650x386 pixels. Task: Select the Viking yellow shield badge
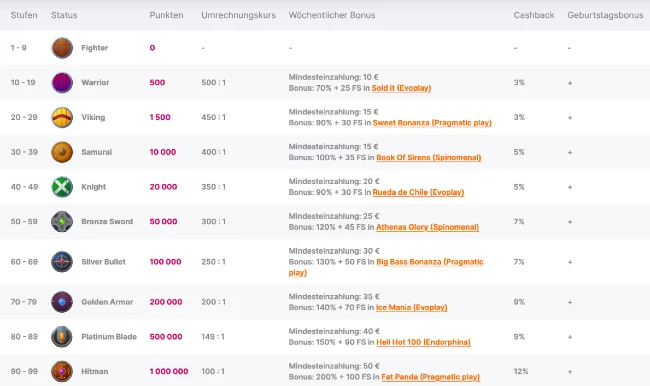coord(62,117)
